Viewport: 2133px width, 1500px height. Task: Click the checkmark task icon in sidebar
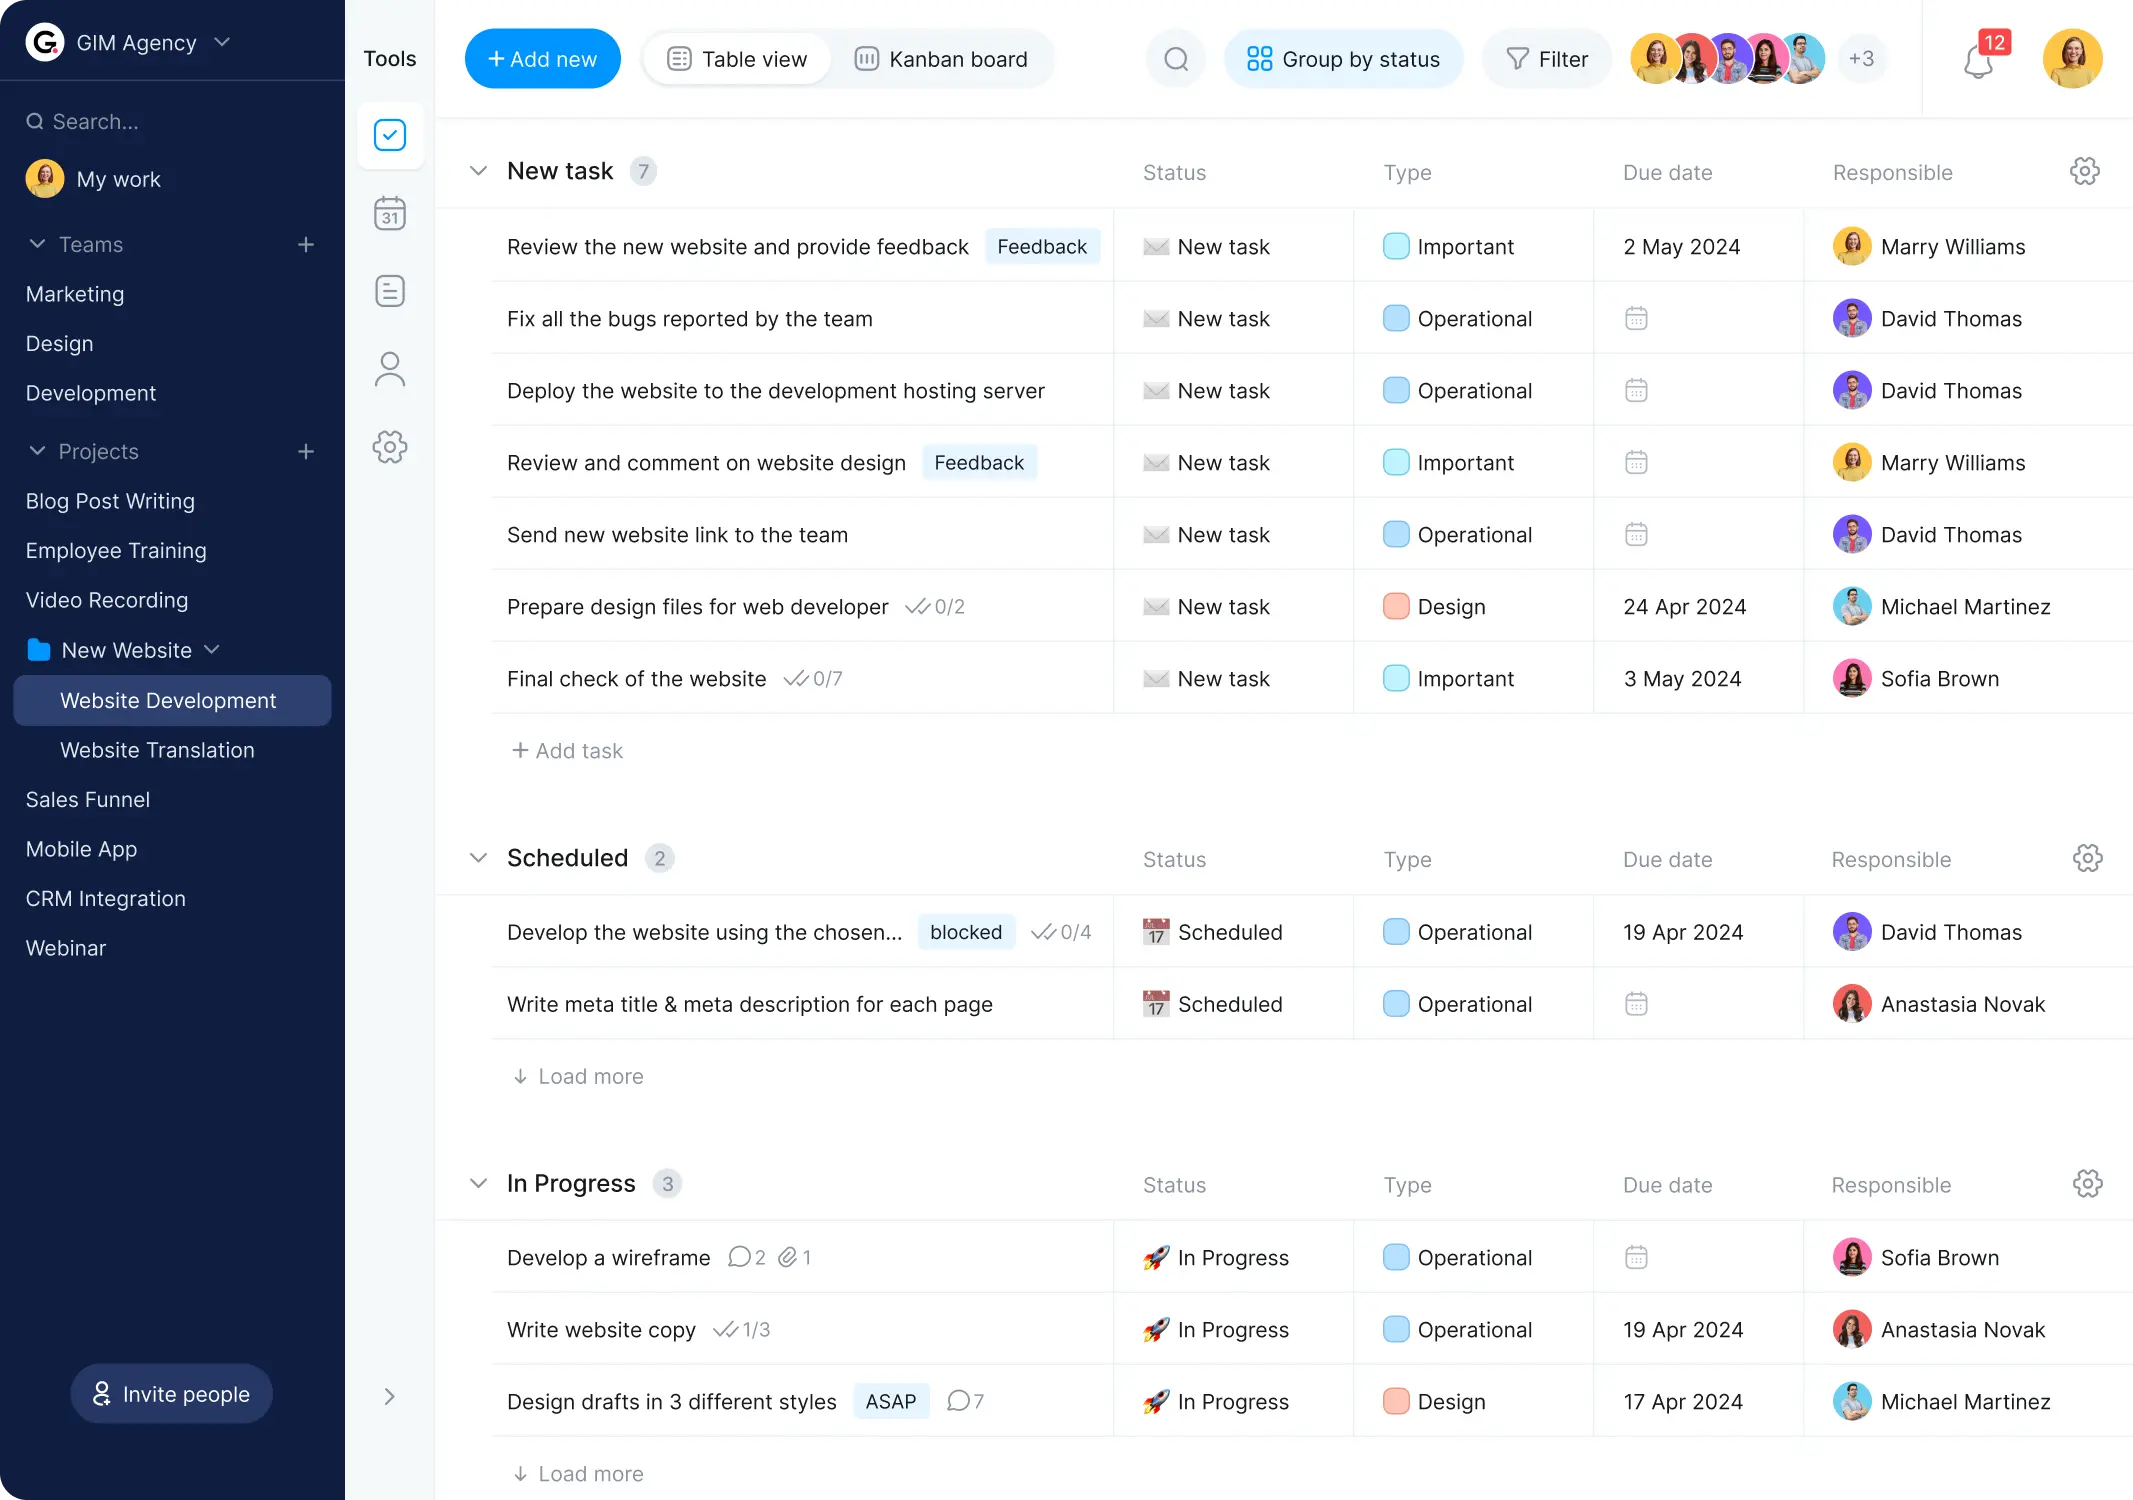pyautogui.click(x=390, y=135)
